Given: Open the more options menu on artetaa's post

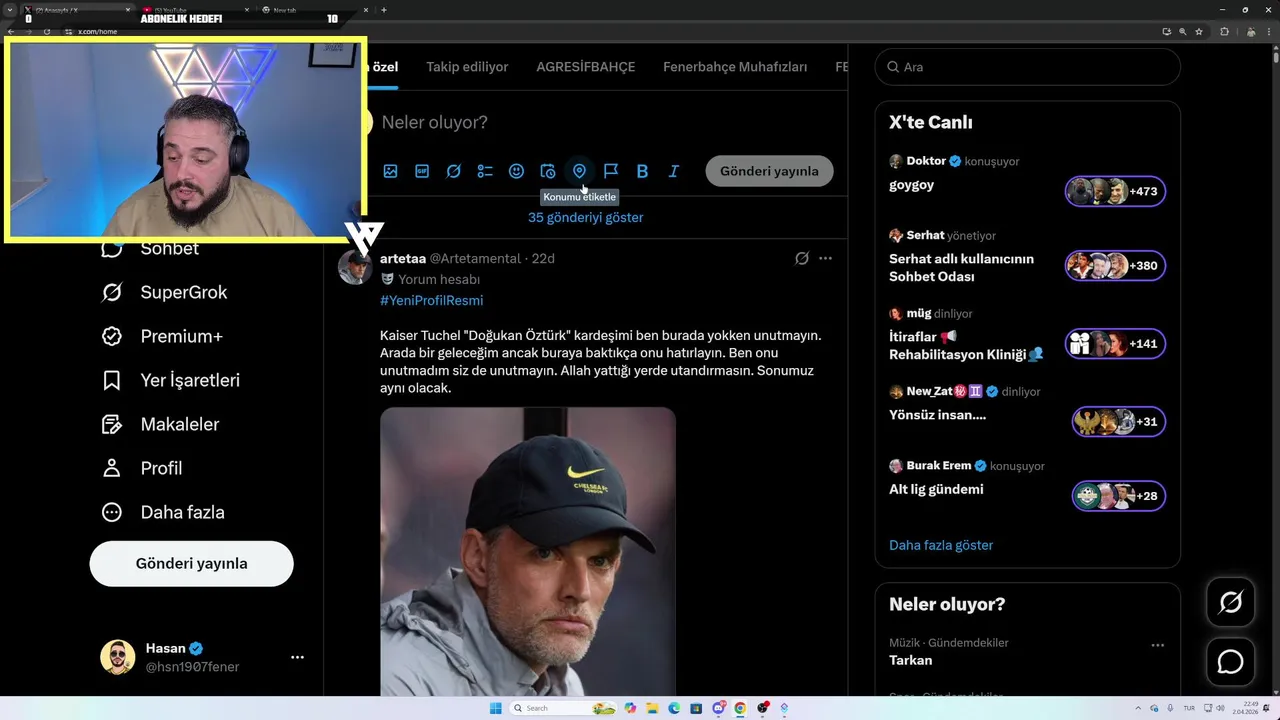Looking at the screenshot, I should pyautogui.click(x=825, y=258).
